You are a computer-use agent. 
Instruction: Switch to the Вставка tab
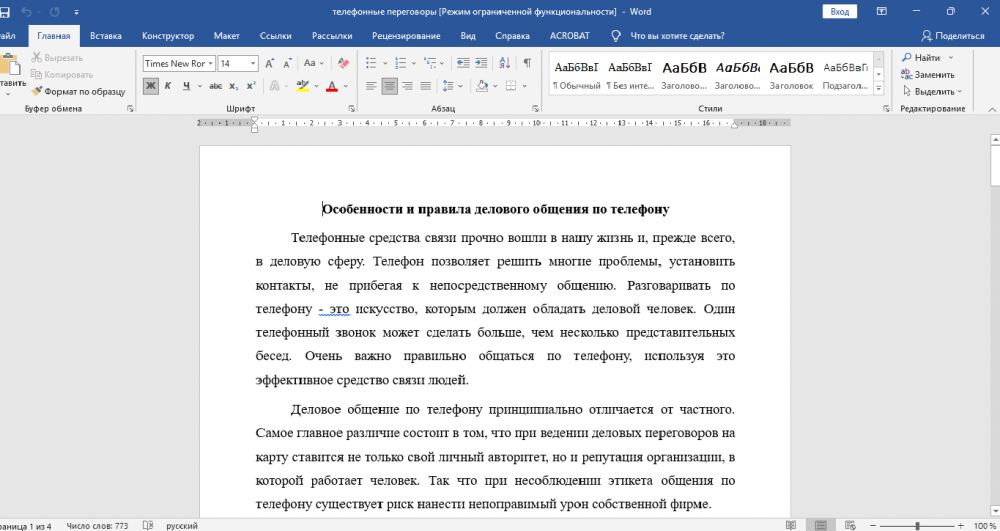pyautogui.click(x=105, y=35)
